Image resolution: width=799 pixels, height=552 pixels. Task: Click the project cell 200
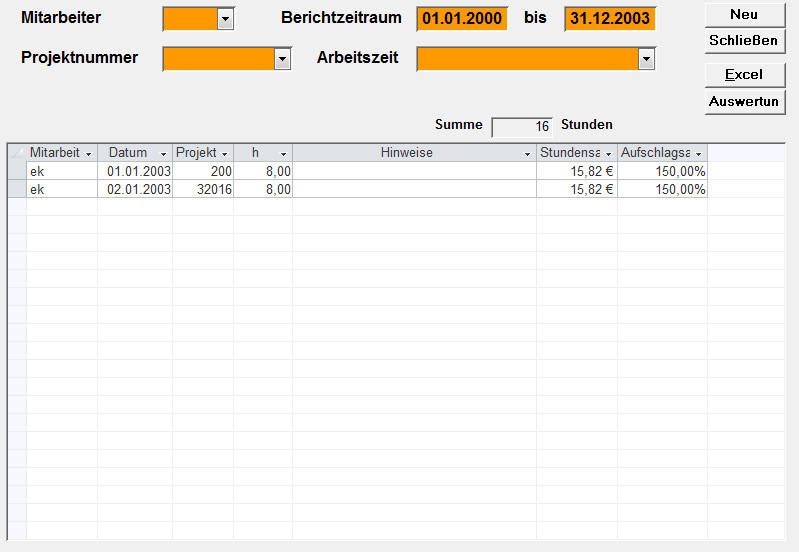[203, 171]
